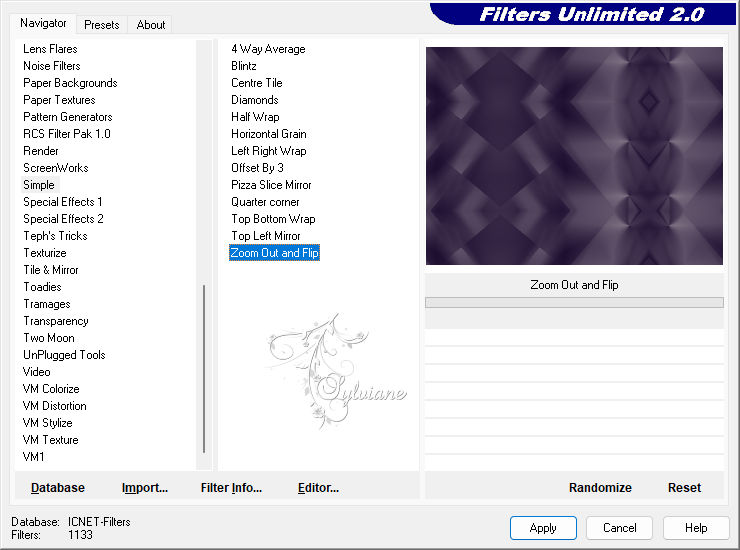
Task: Select VM Stylize category
Action: [47, 423]
